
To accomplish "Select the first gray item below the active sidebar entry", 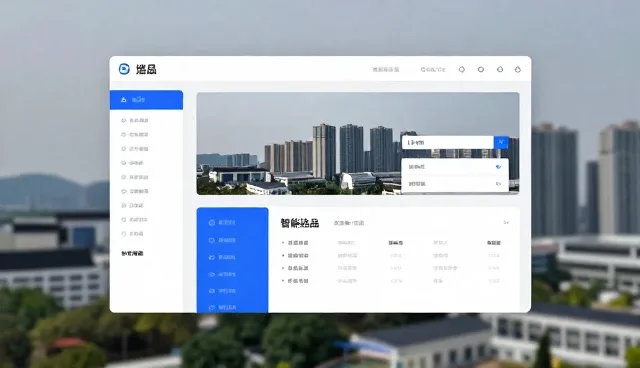I will tap(135, 120).
